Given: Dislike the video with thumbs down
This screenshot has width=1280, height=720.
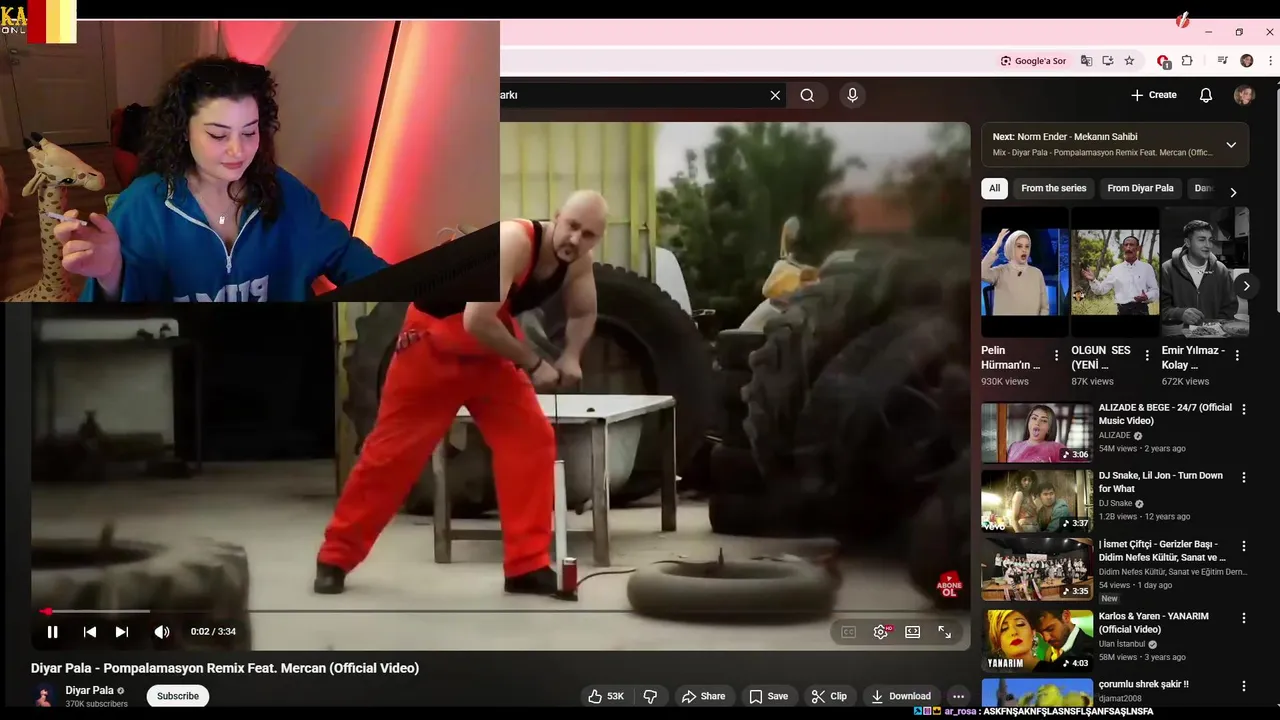Looking at the screenshot, I should coord(650,696).
